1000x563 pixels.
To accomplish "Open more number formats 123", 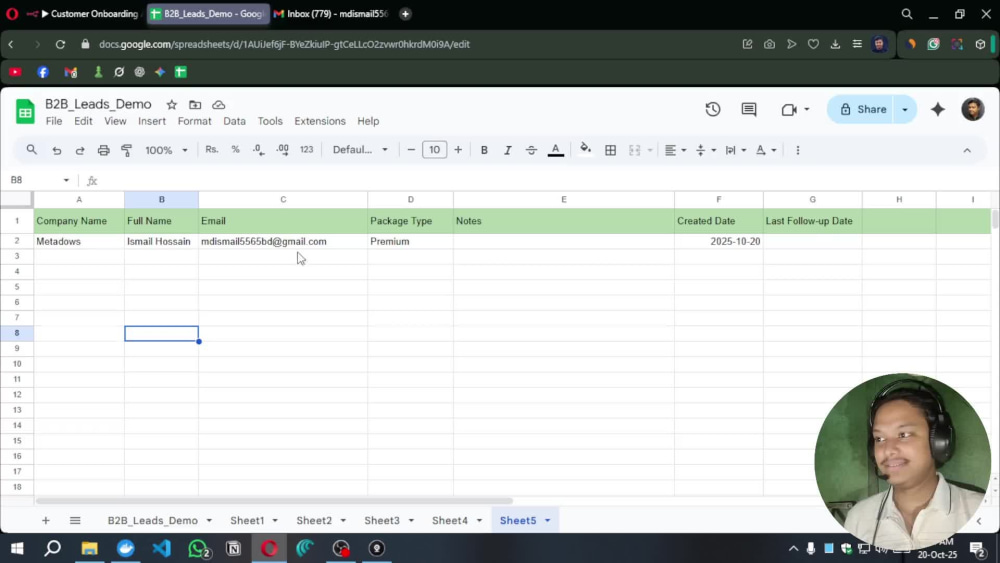I will pos(307,150).
